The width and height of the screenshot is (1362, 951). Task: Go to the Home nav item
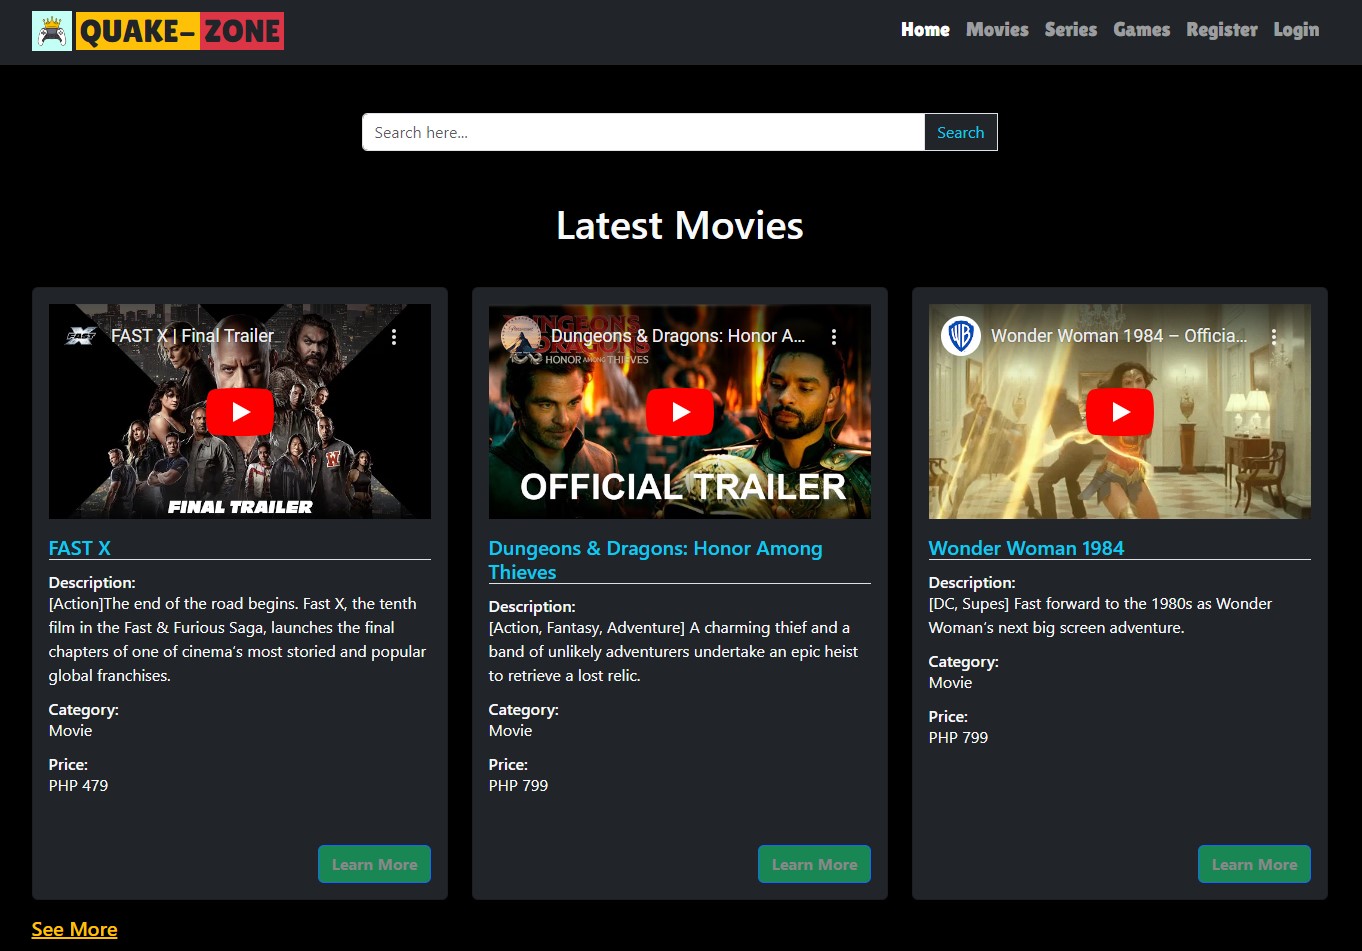click(x=925, y=30)
